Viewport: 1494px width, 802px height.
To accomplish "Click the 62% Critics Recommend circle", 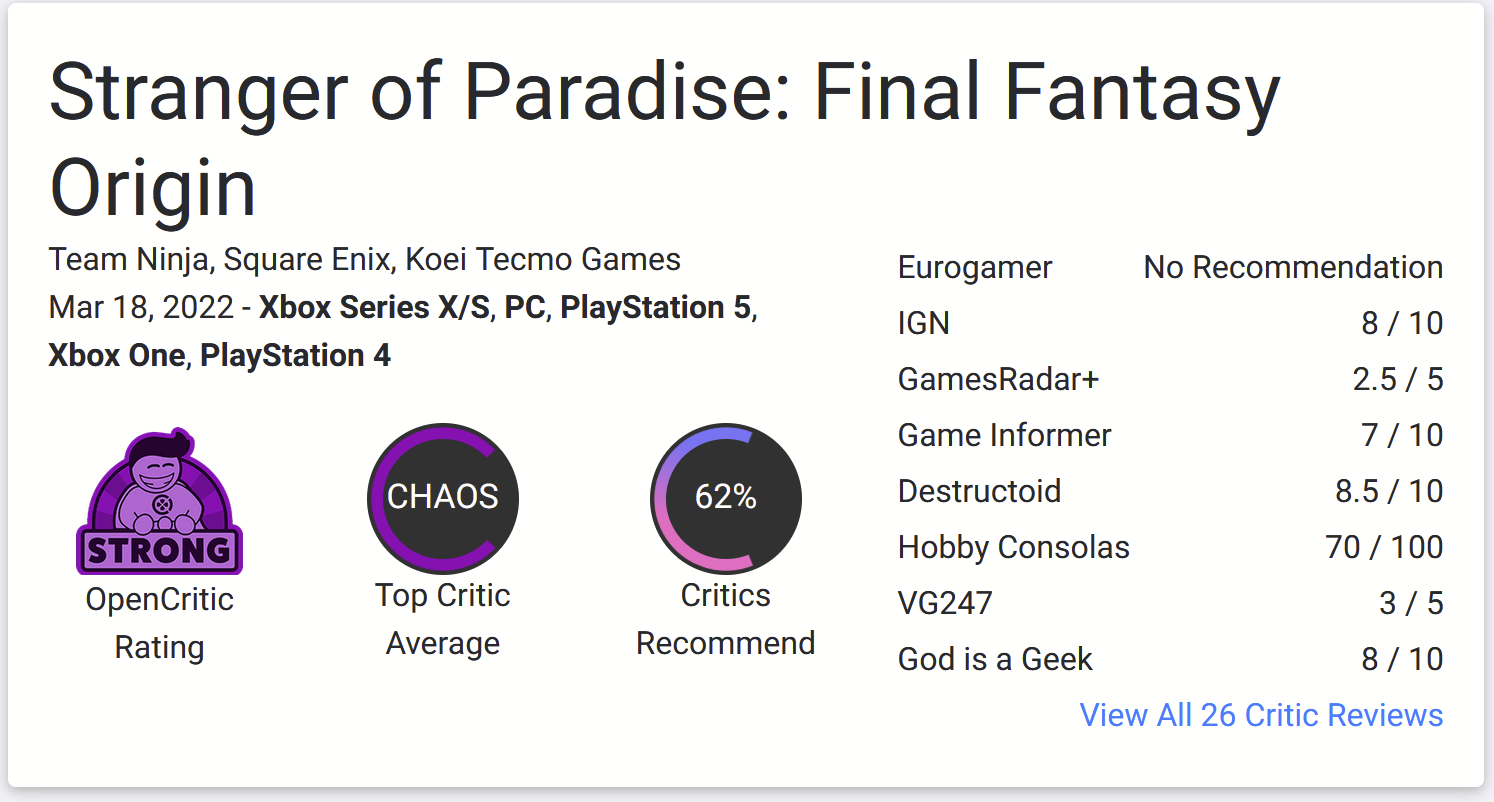I will pos(726,497).
